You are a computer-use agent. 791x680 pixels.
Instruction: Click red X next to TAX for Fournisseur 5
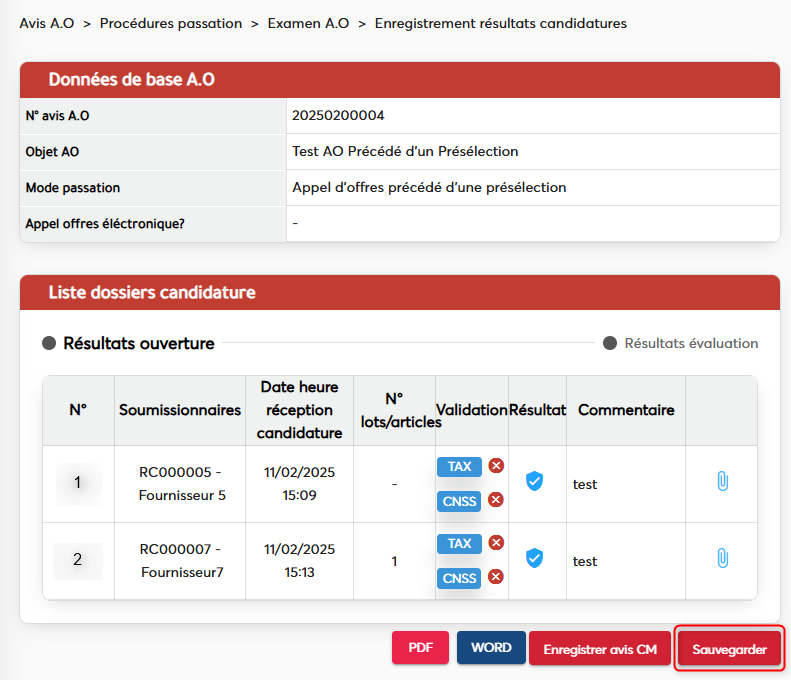pyautogui.click(x=496, y=466)
